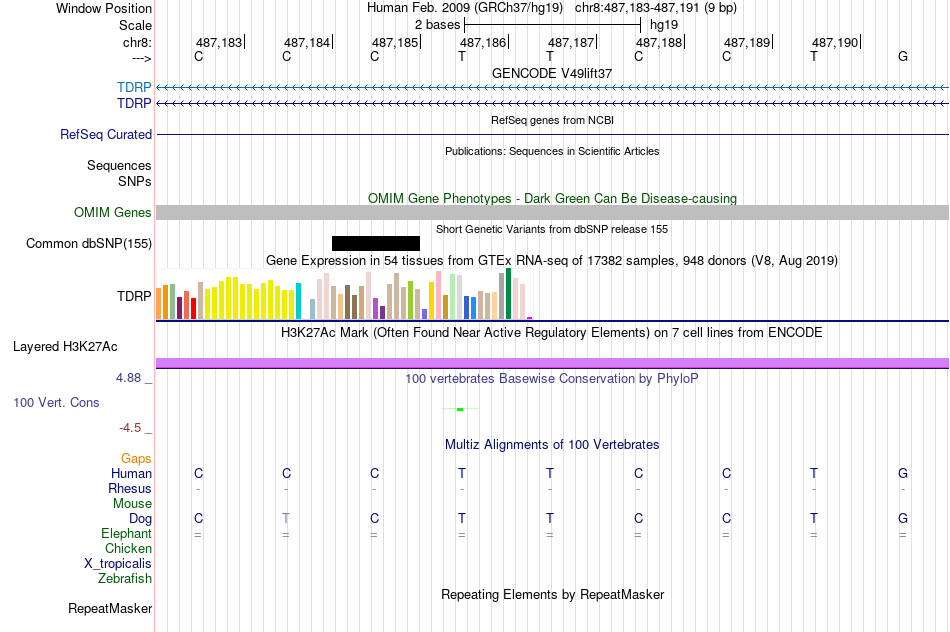Open the RefSeq Curated track label
This screenshot has height=632, width=950.
tap(106, 135)
